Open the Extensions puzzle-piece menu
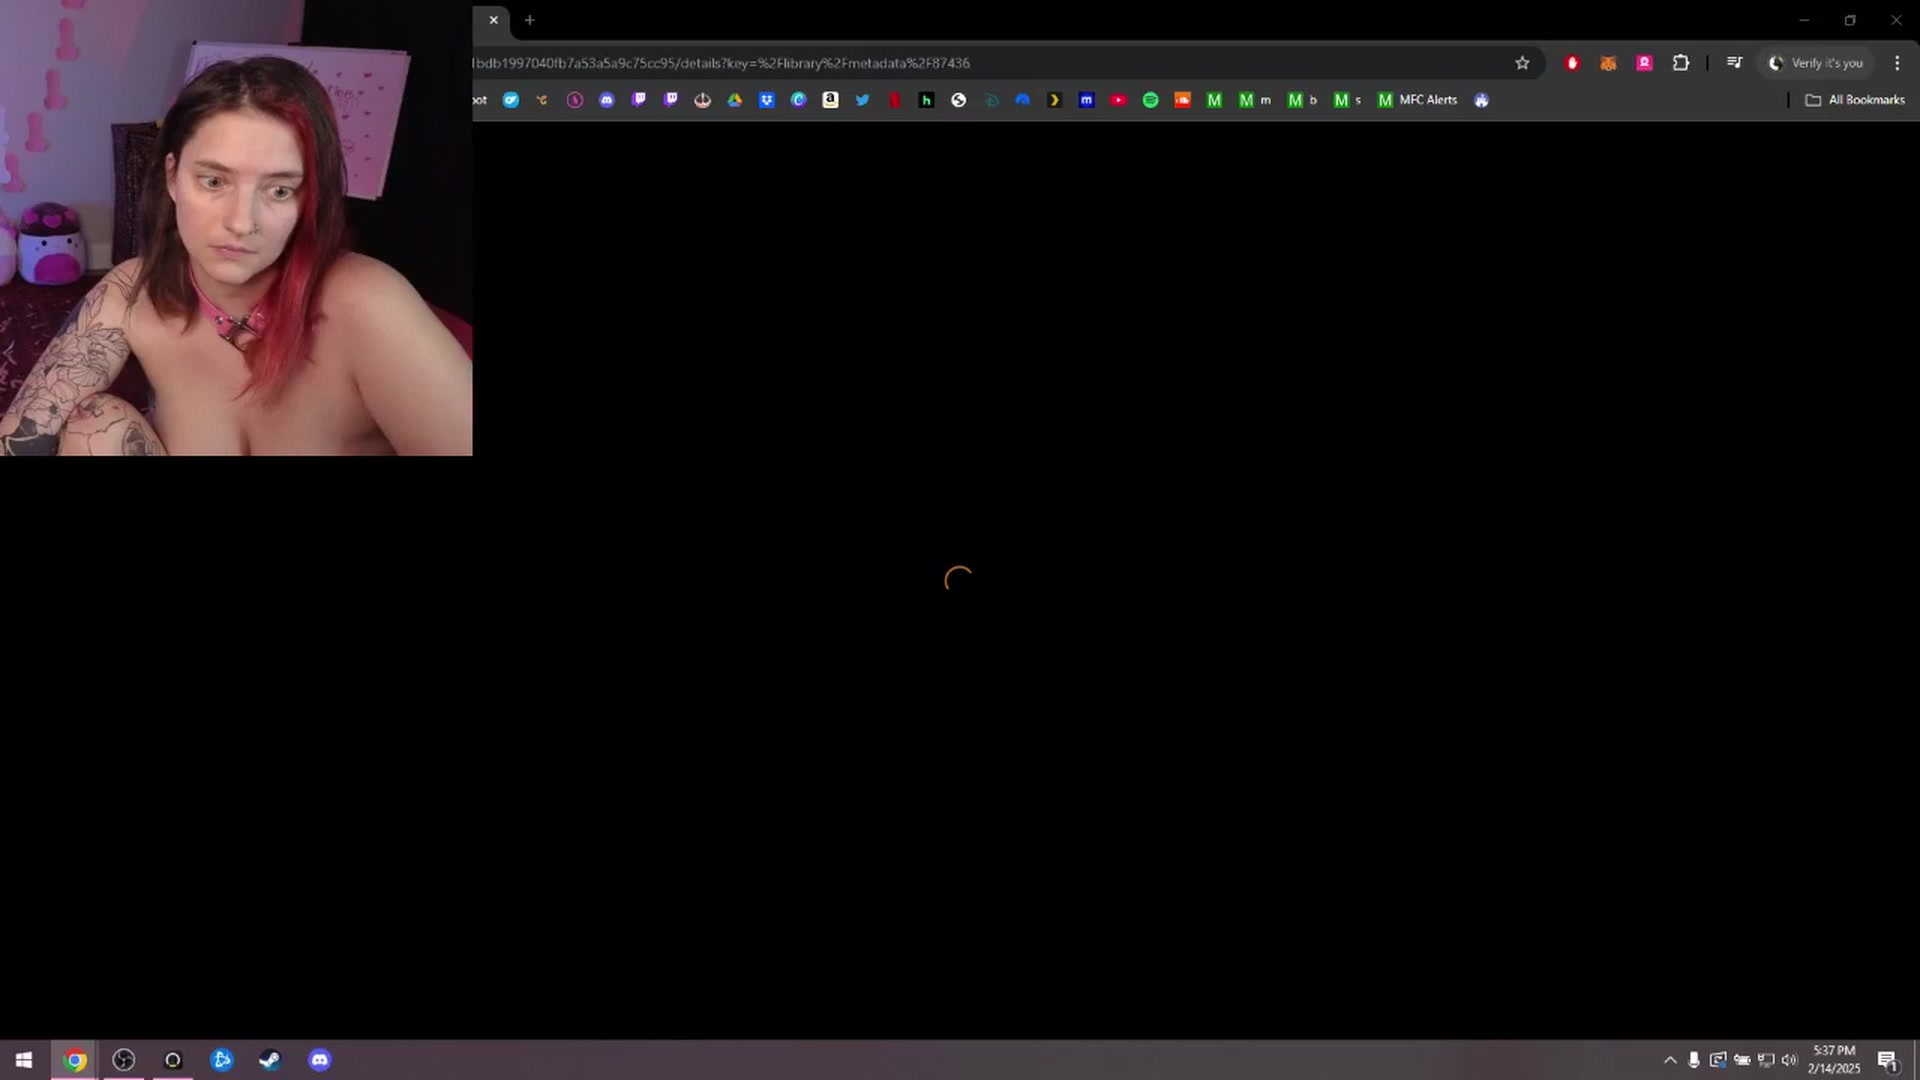1920x1080 pixels. point(1681,63)
